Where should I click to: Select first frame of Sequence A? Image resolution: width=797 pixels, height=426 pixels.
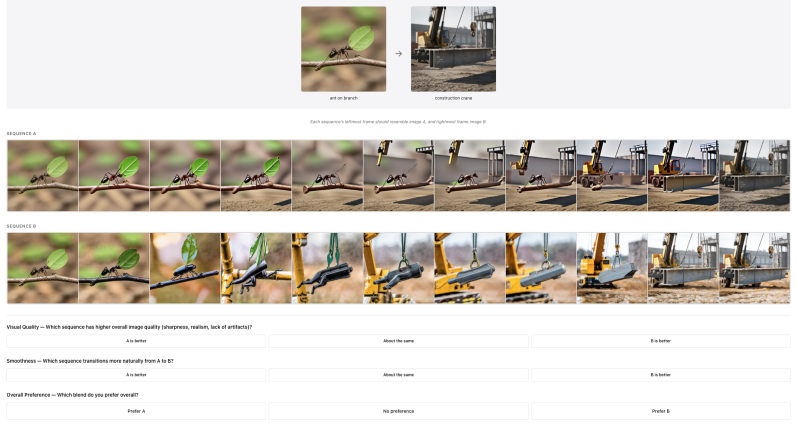click(43, 175)
